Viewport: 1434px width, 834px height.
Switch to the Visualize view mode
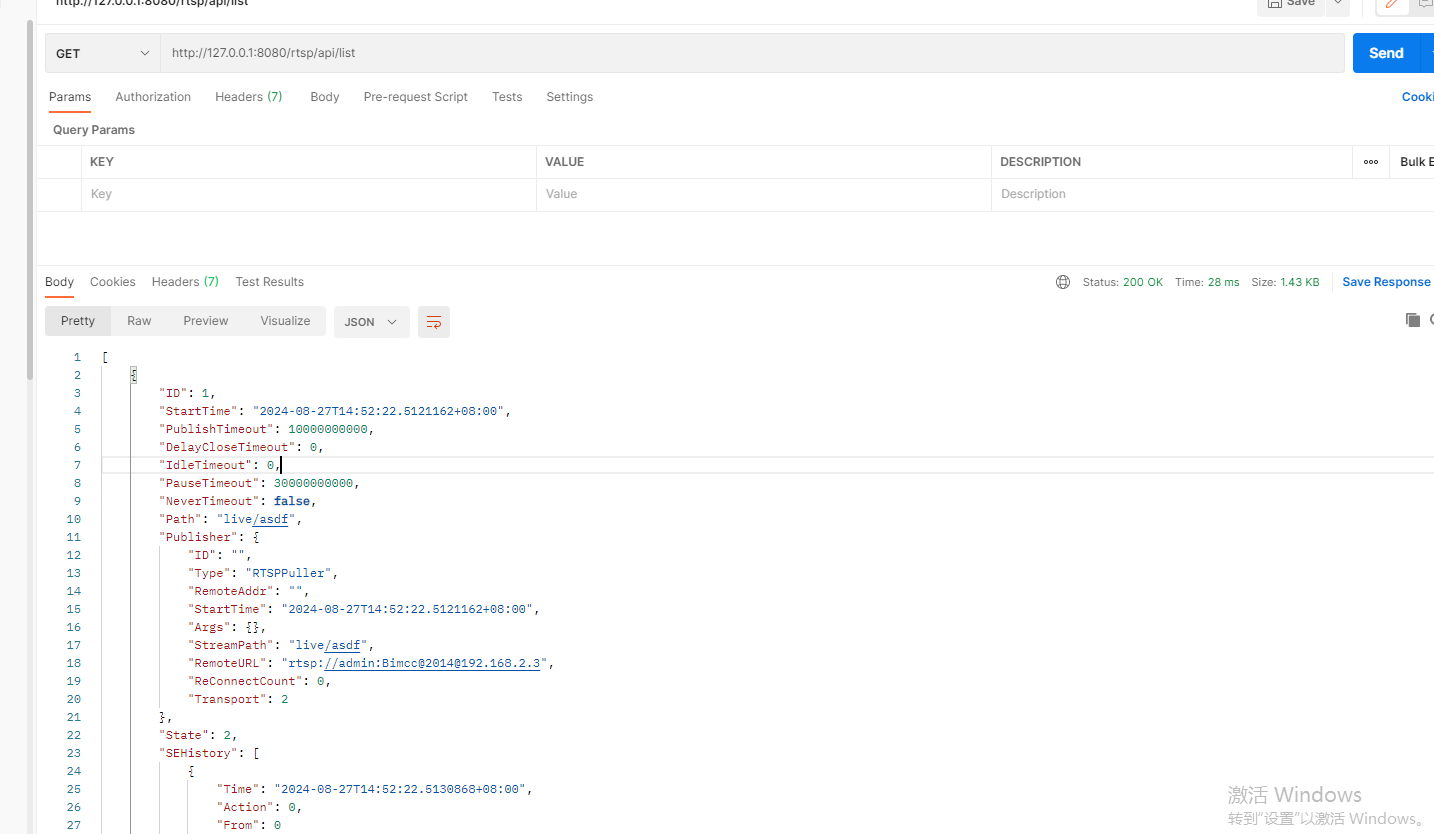[285, 321]
